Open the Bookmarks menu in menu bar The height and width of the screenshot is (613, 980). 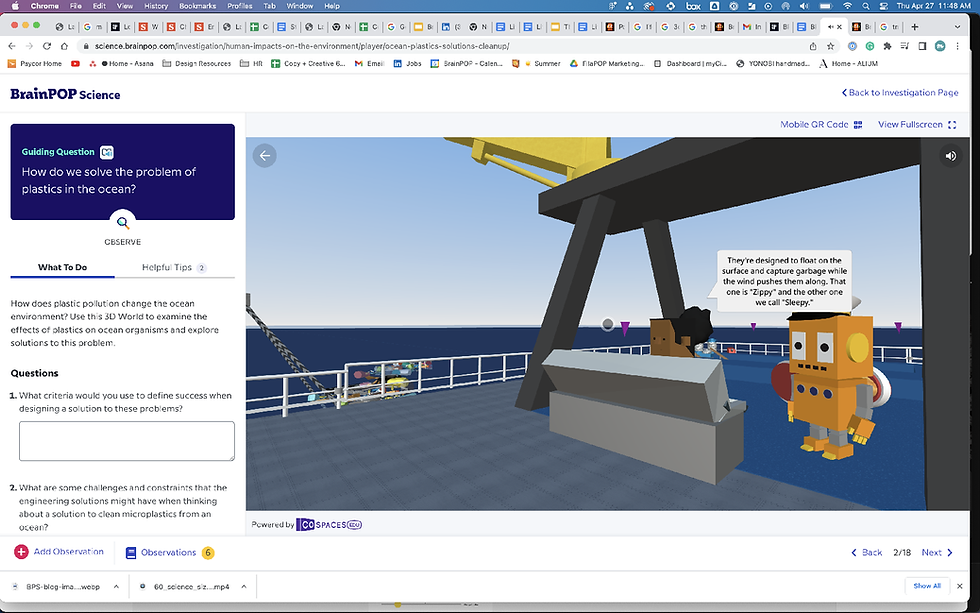pyautogui.click(x=198, y=6)
